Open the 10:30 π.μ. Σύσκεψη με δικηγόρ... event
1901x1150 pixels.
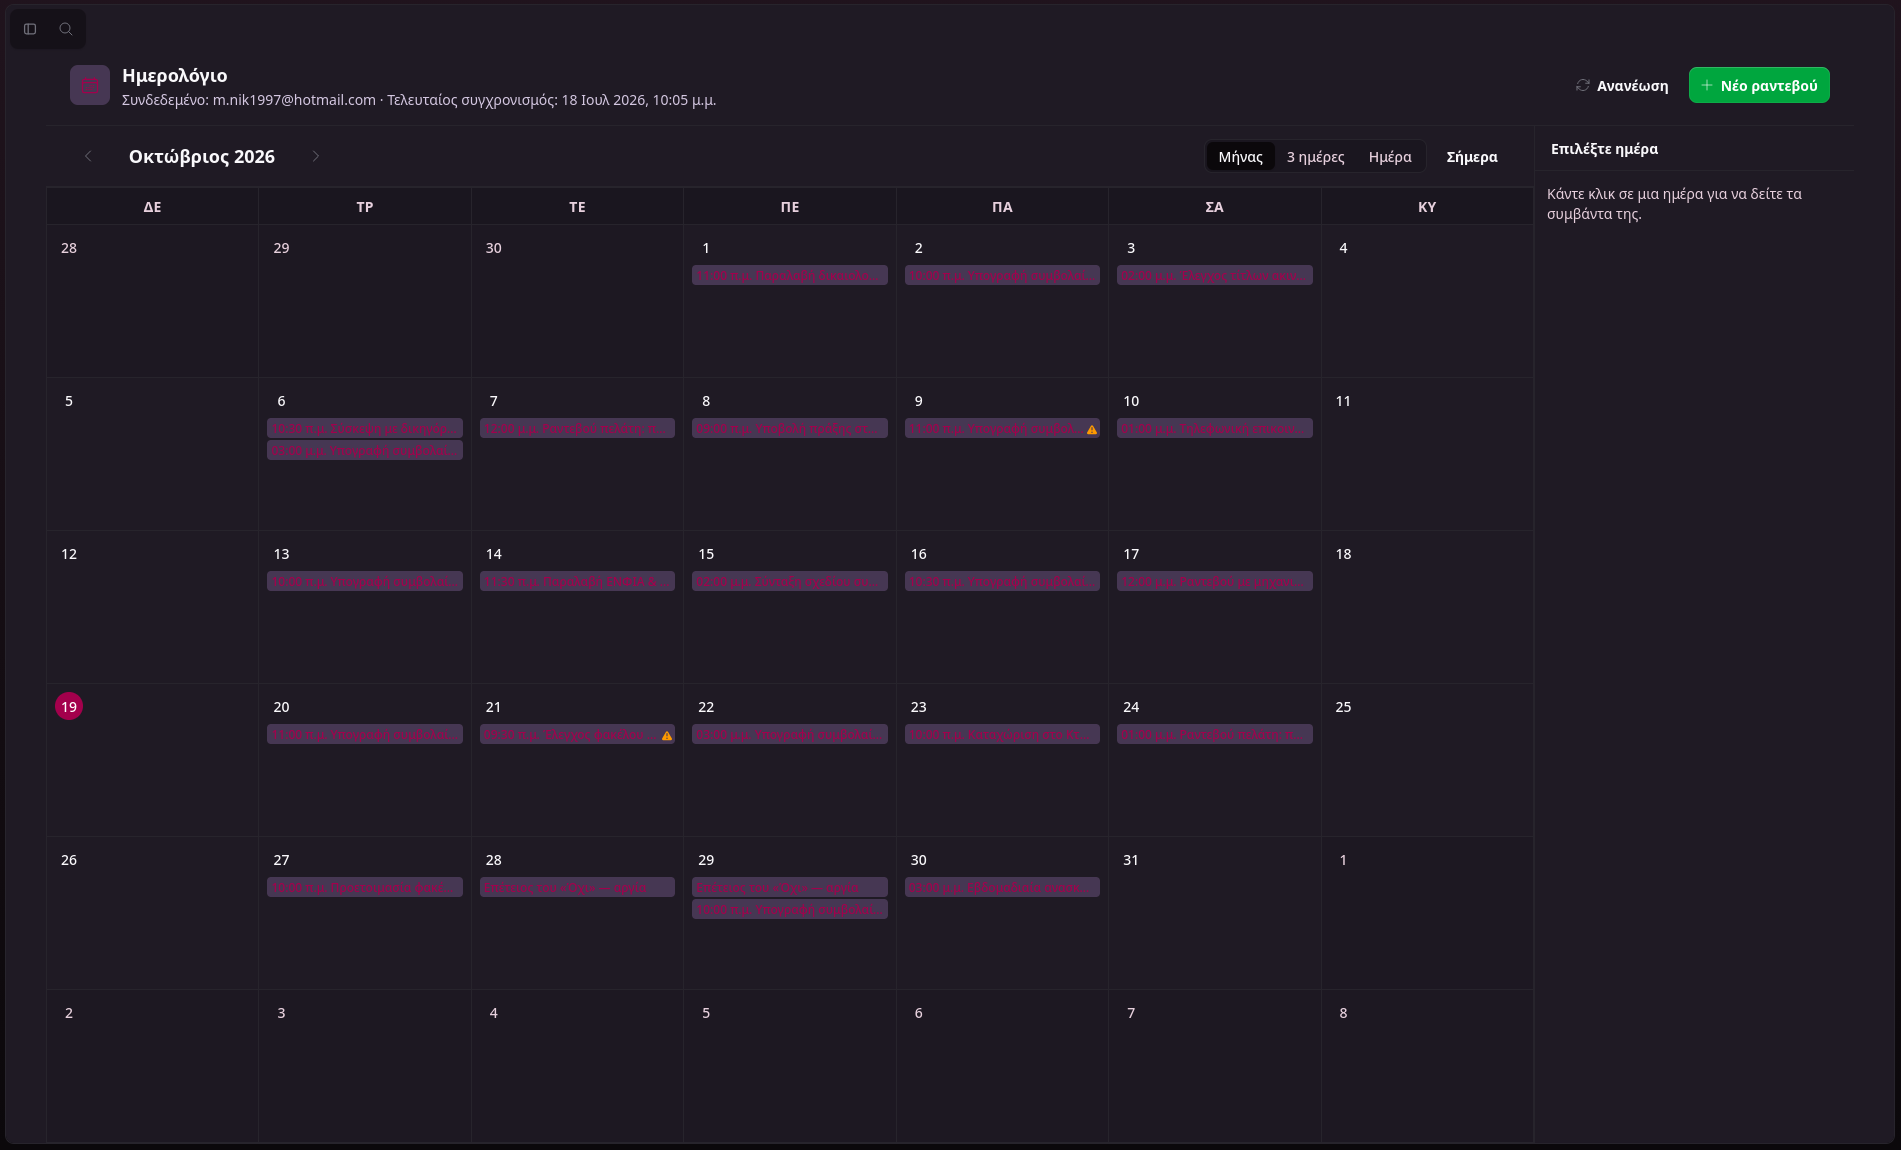(x=365, y=428)
